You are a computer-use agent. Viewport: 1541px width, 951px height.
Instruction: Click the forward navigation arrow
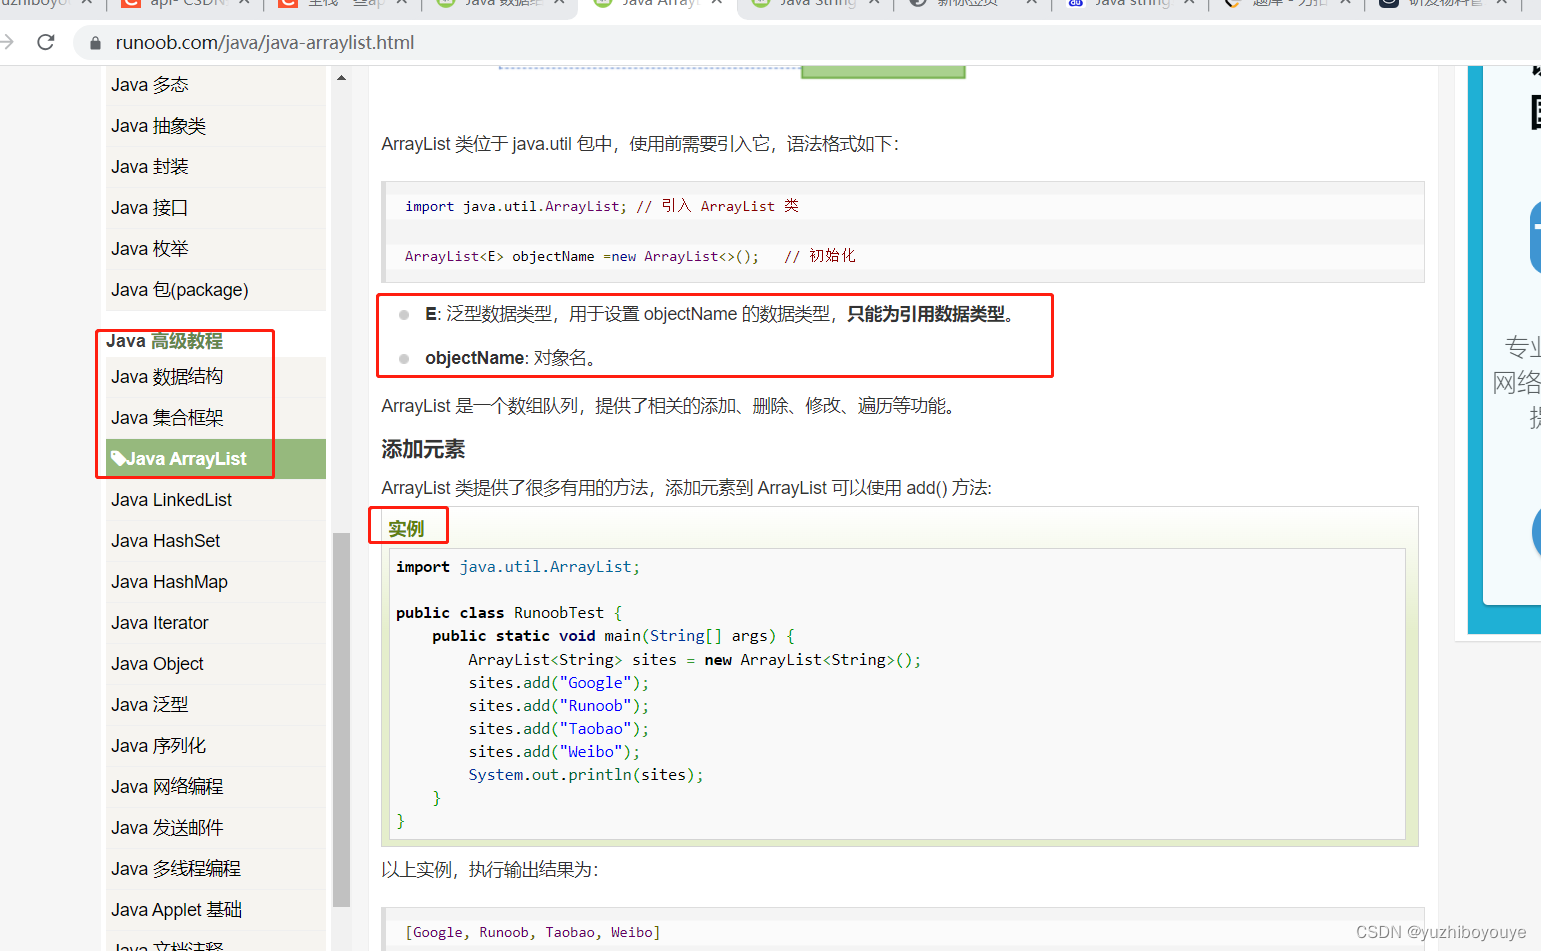pos(7,42)
